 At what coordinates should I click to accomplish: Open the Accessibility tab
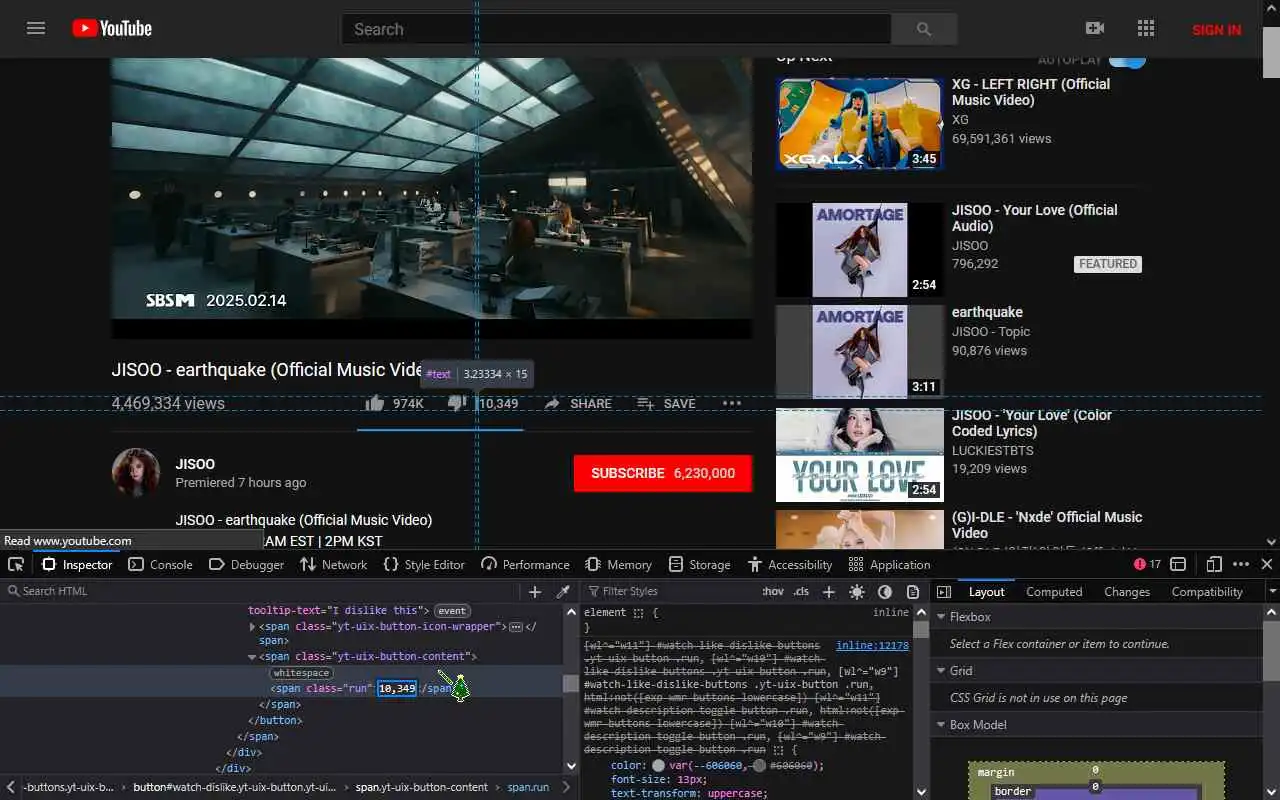coord(789,565)
